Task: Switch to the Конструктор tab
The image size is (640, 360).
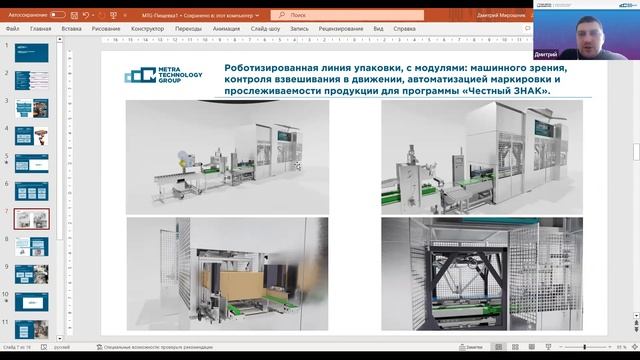Action: coord(147,29)
